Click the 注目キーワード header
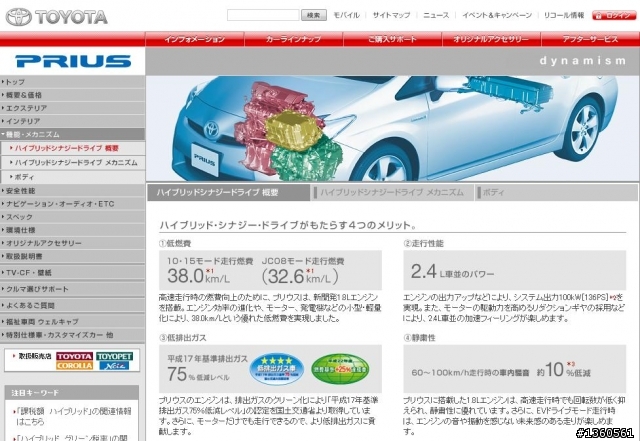 click(x=71, y=392)
